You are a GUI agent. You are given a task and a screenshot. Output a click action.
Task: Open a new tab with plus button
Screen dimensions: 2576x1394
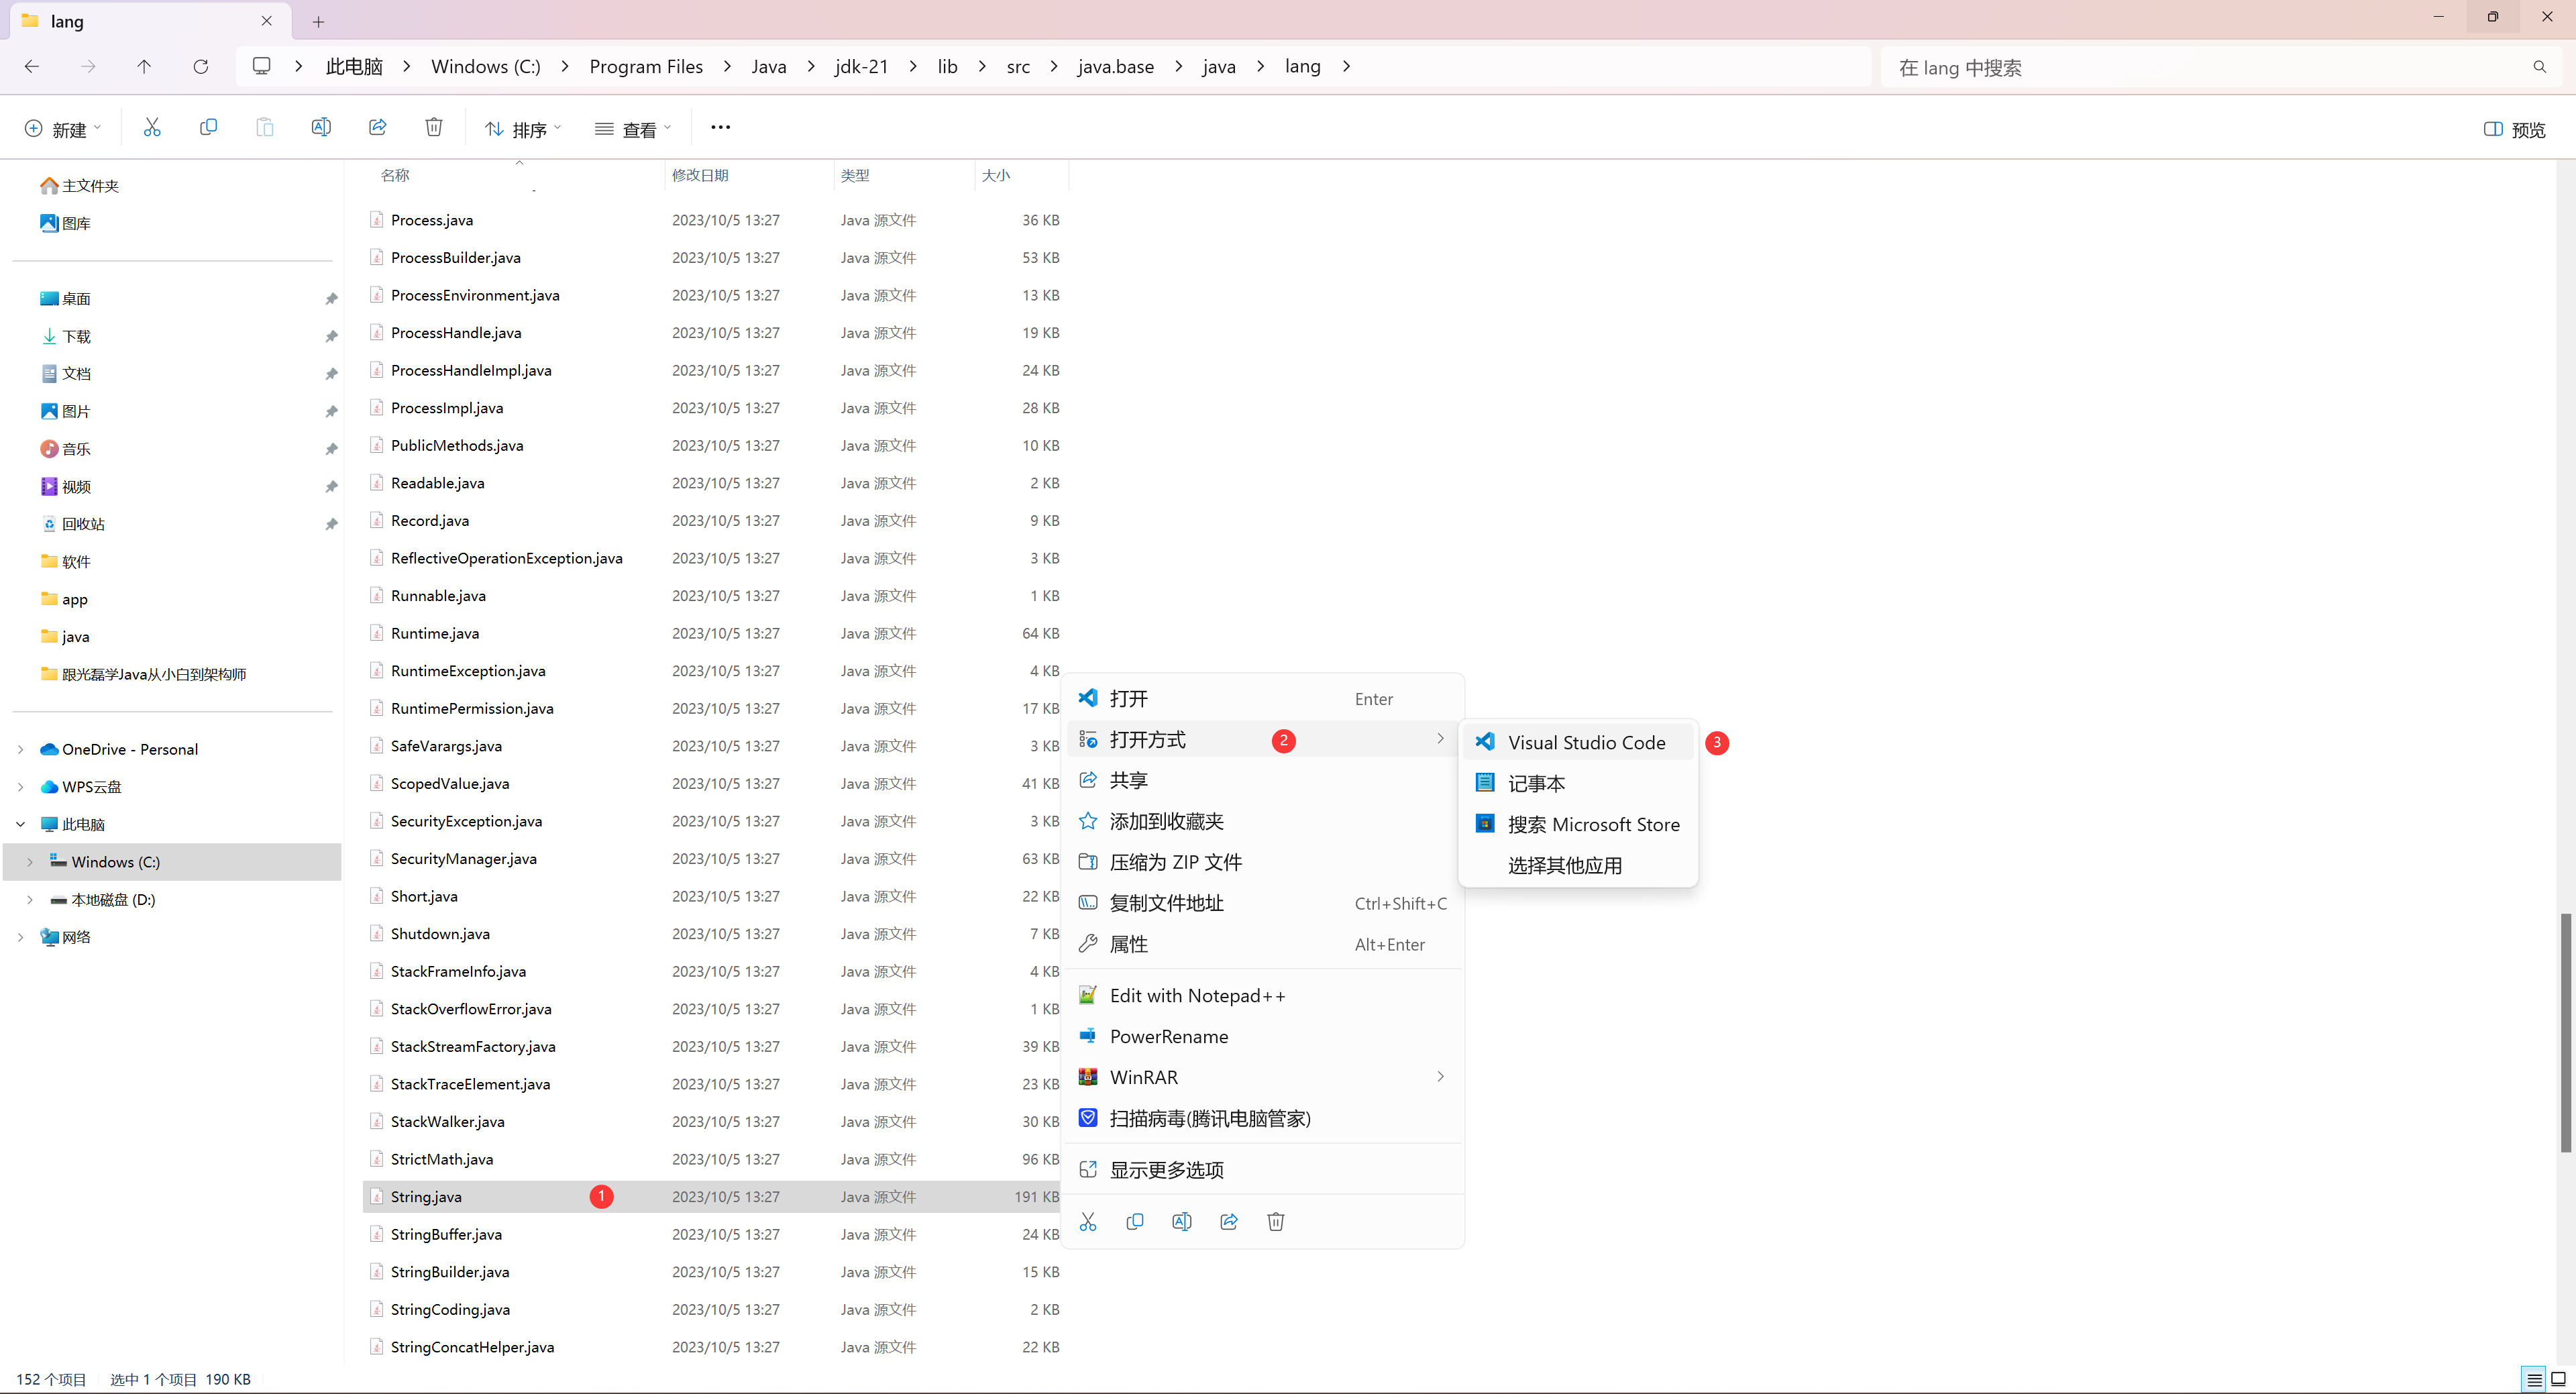[x=318, y=21]
